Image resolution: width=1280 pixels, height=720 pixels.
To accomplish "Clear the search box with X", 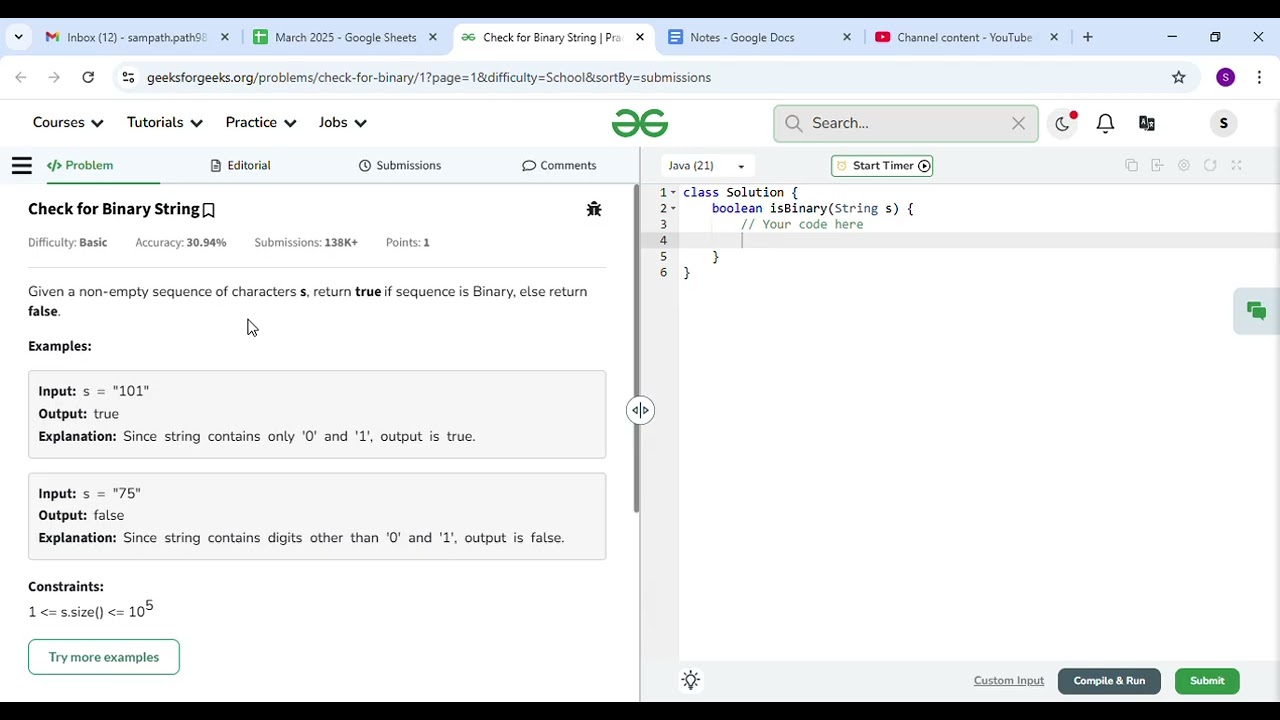I will tap(1018, 123).
